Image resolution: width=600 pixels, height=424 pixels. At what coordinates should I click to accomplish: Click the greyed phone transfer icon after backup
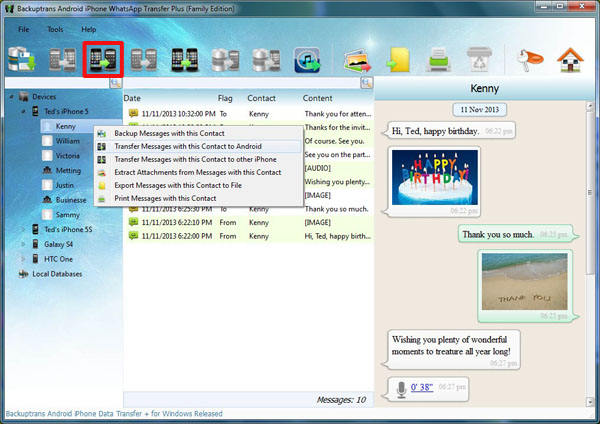[x=62, y=60]
